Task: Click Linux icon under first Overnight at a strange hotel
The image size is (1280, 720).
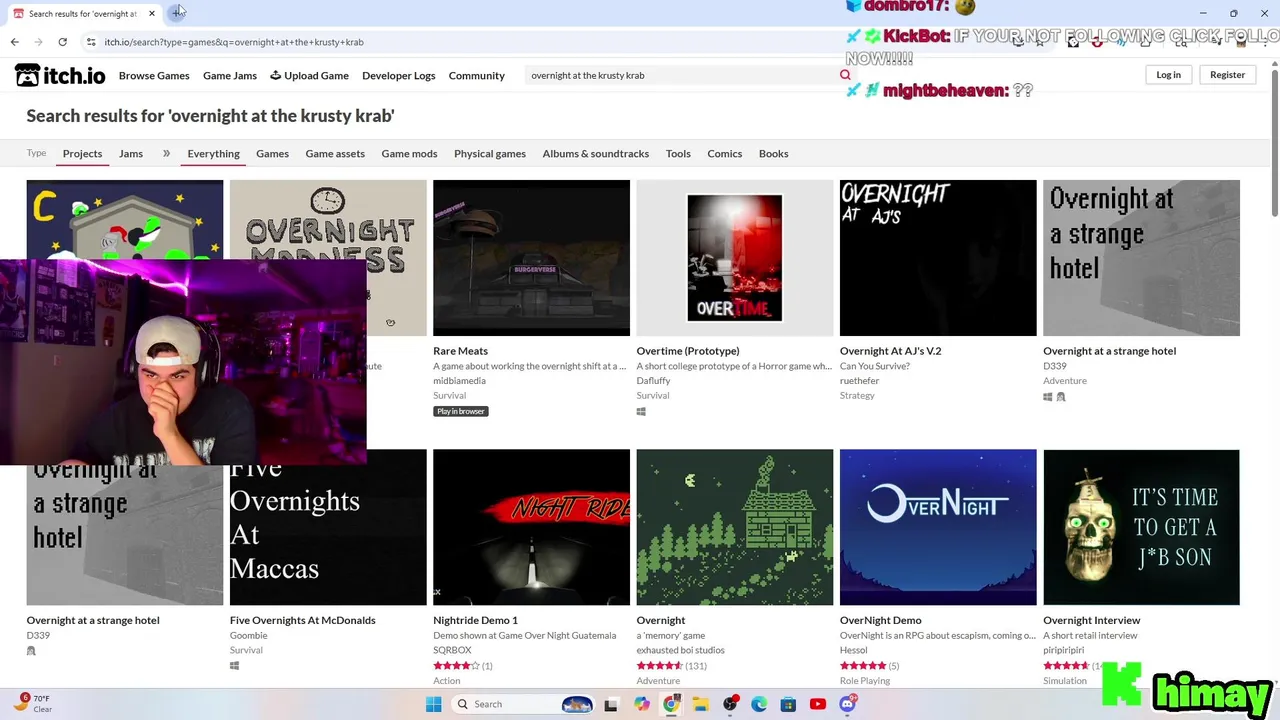Action: coord(1061,397)
